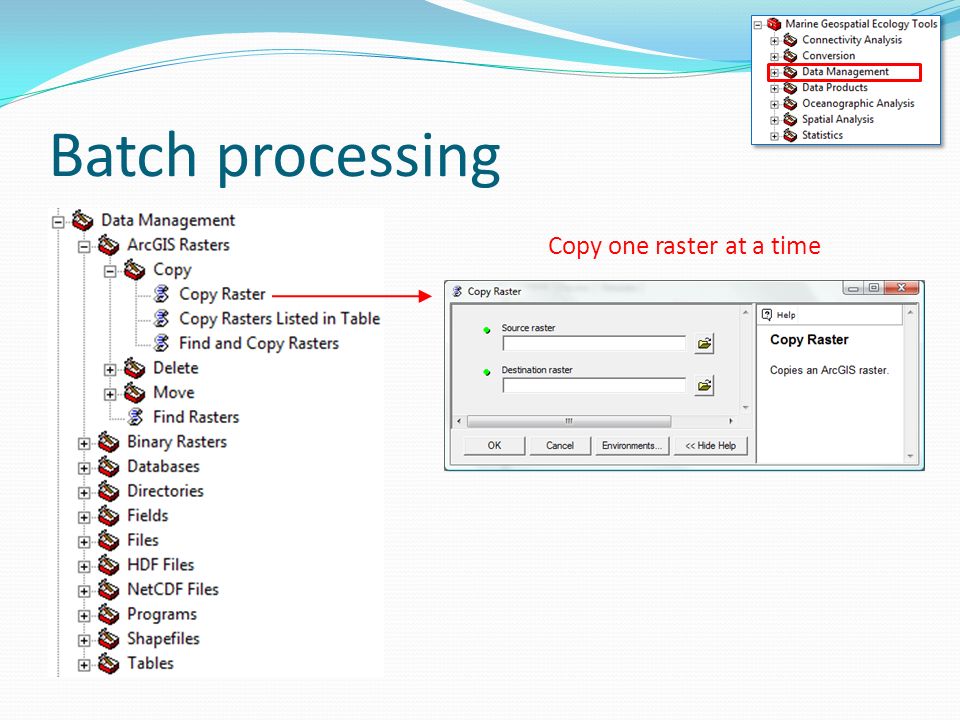This screenshot has width=960, height=720.
Task: Select Find and Copy Rasters tool
Action: tap(259, 343)
